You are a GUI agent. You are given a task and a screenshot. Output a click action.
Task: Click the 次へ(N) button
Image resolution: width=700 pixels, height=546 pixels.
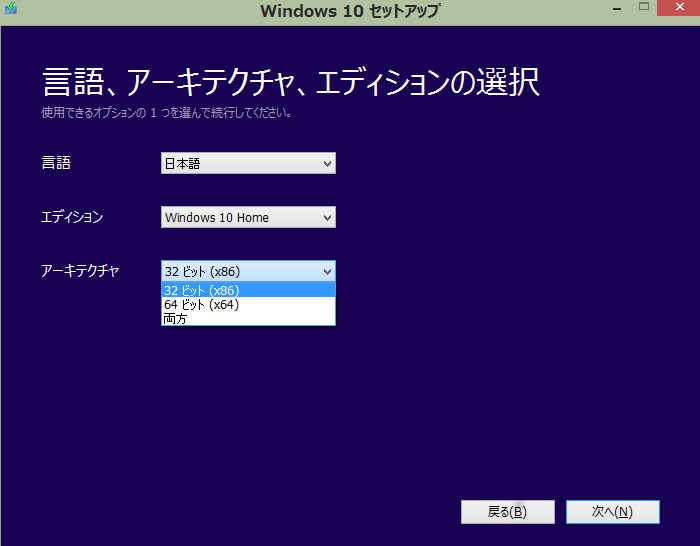click(612, 512)
